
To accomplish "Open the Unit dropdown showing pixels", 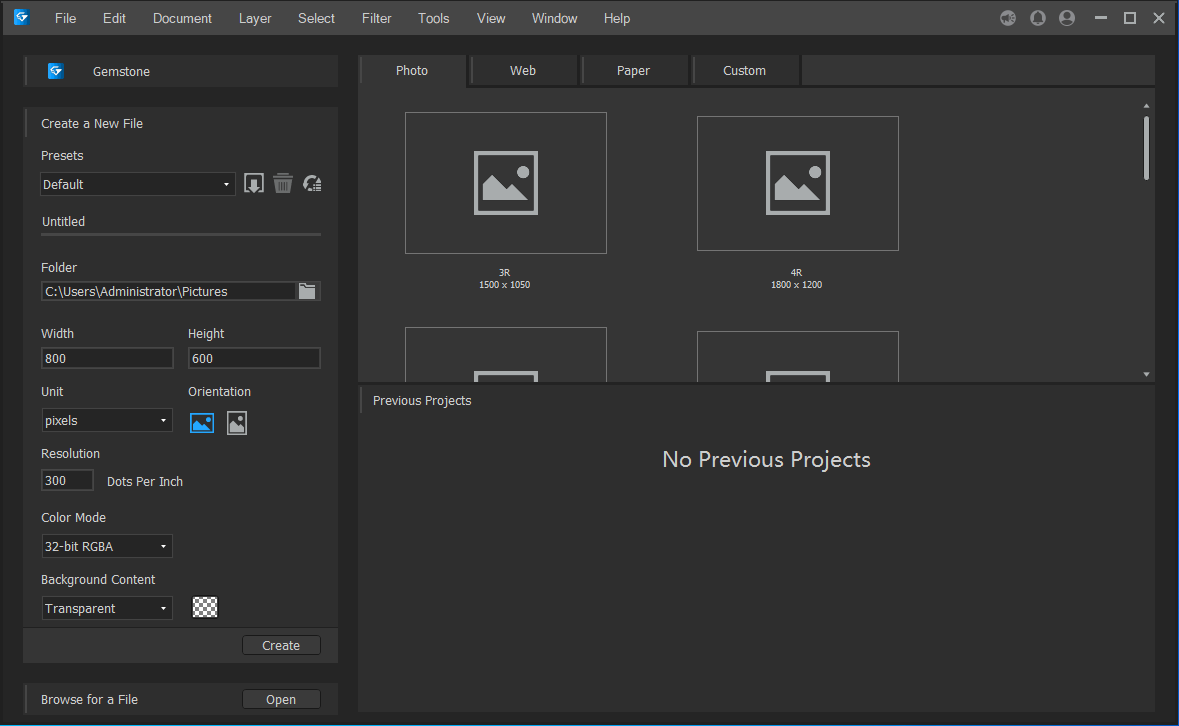I will (106, 421).
